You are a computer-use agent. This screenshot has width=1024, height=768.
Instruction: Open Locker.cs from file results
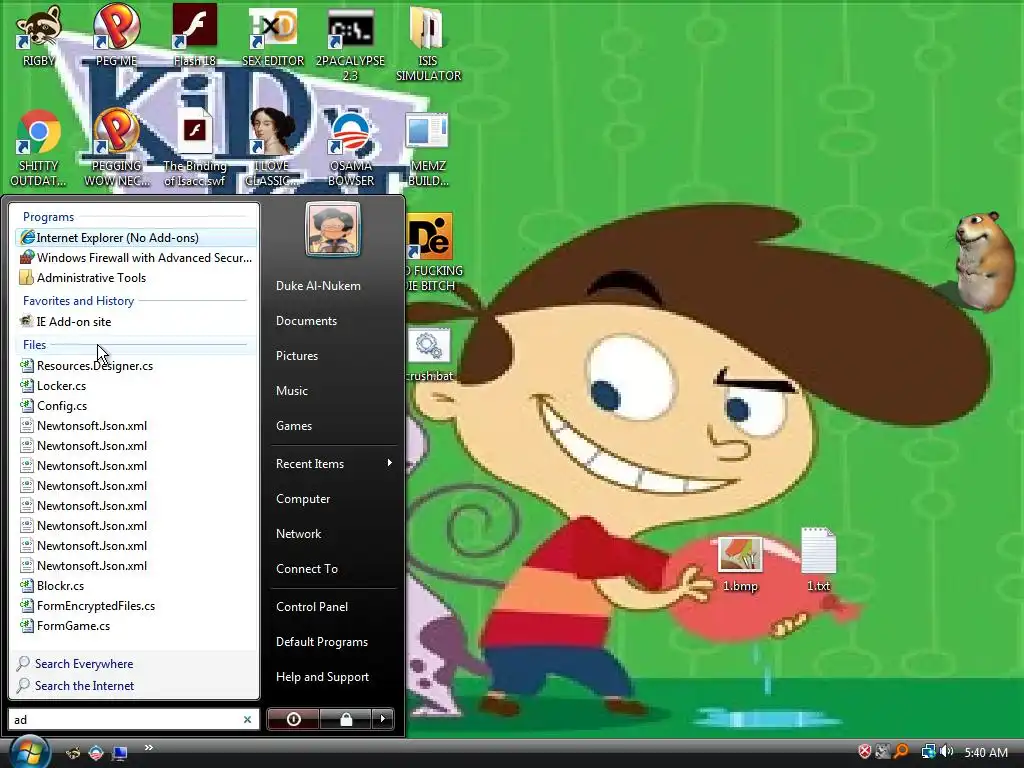(135, 386)
